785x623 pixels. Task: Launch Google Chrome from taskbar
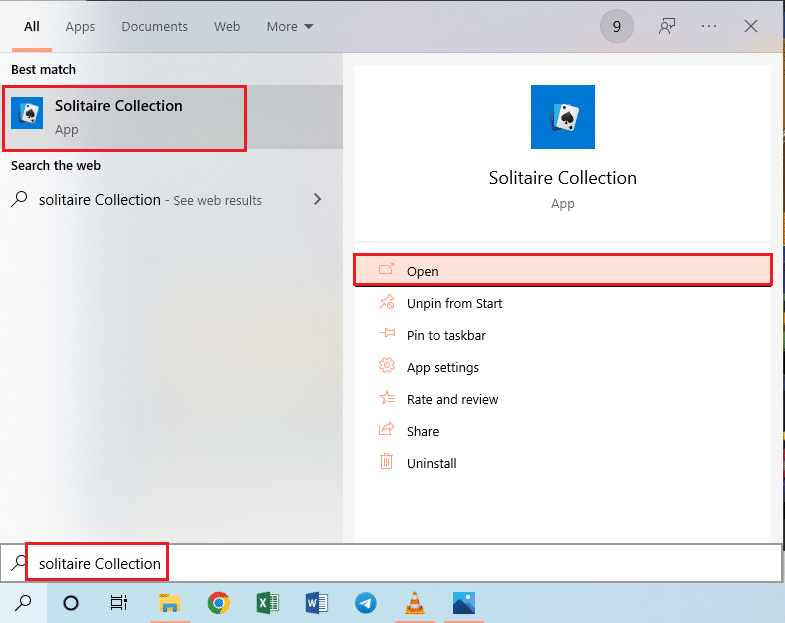tap(219, 603)
